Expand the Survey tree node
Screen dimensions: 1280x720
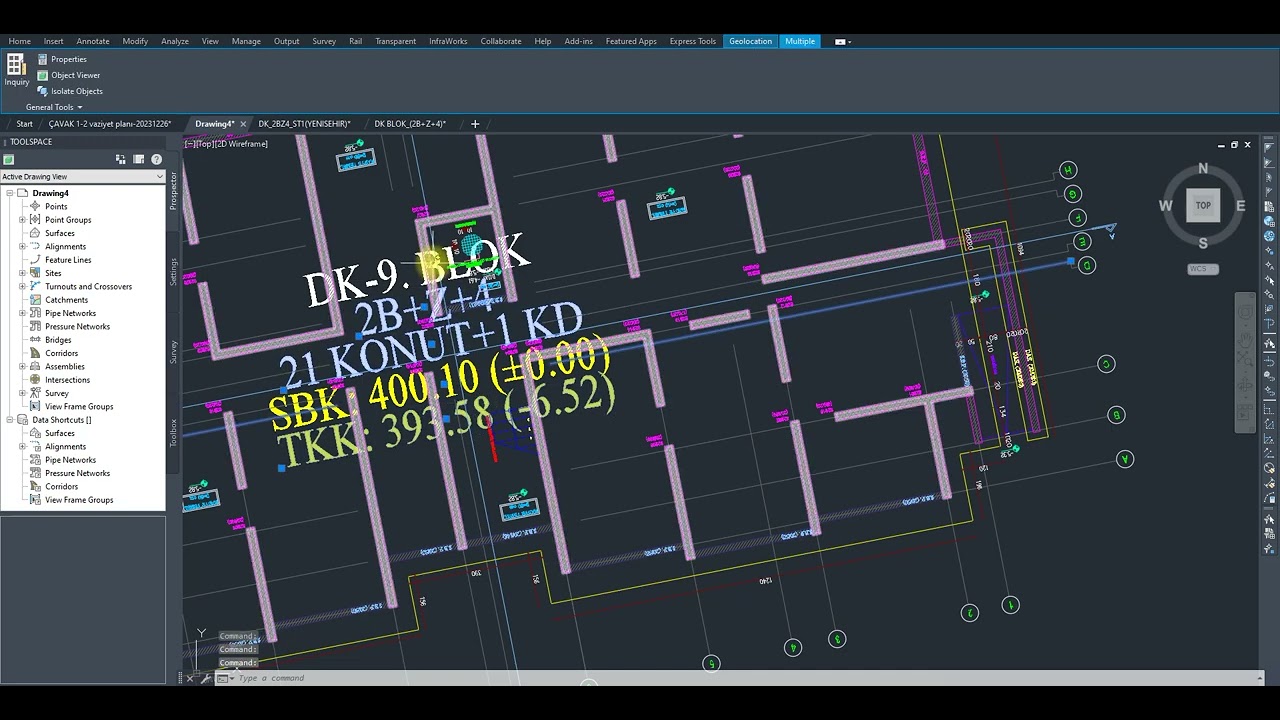(22, 393)
